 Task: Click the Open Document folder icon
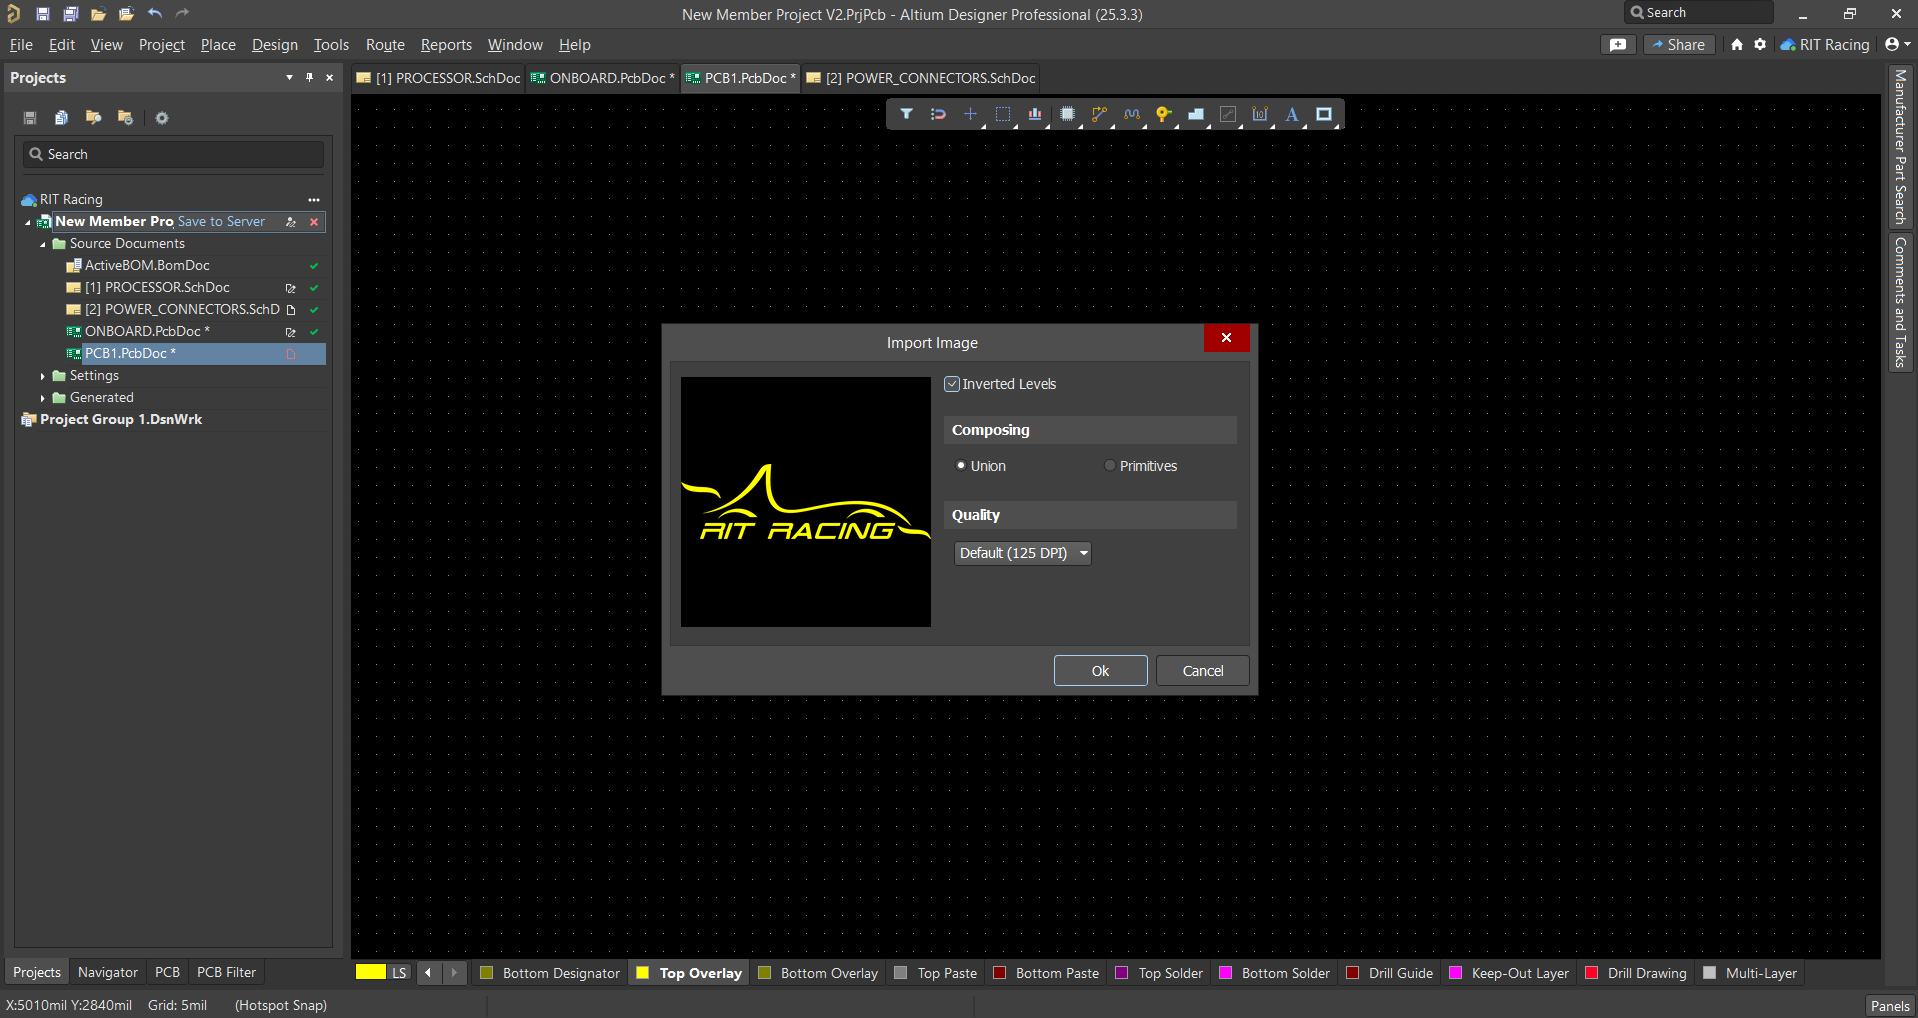(98, 14)
